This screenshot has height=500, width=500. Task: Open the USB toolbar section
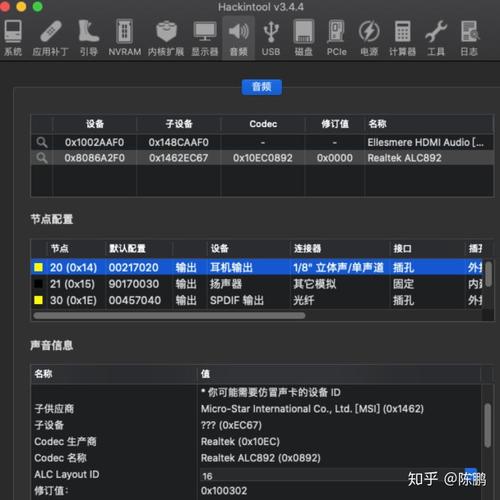(271, 37)
